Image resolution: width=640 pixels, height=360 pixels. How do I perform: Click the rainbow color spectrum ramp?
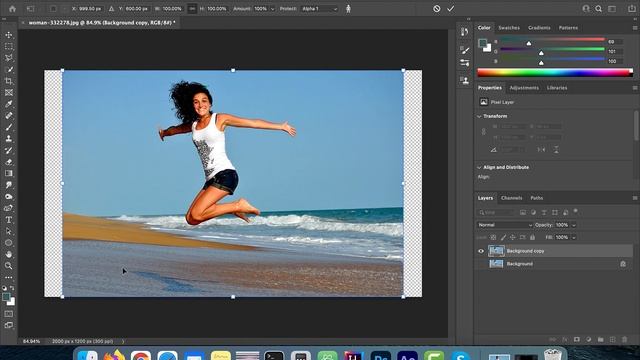click(x=555, y=73)
